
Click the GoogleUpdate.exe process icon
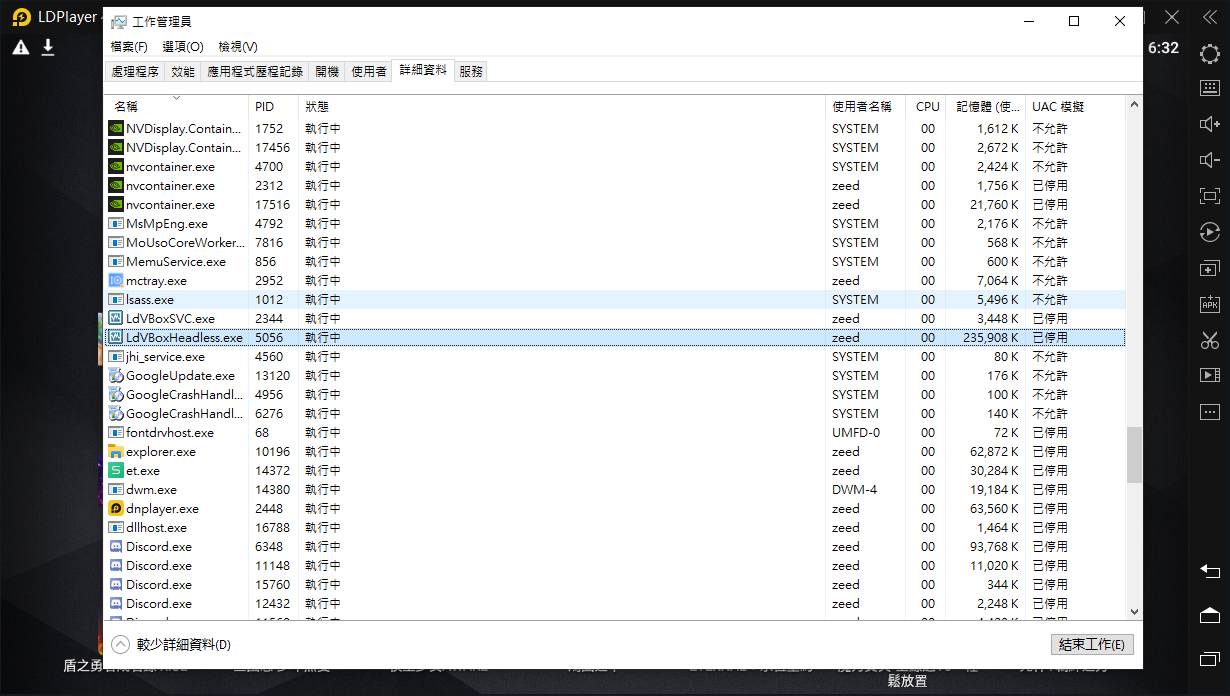(116, 376)
